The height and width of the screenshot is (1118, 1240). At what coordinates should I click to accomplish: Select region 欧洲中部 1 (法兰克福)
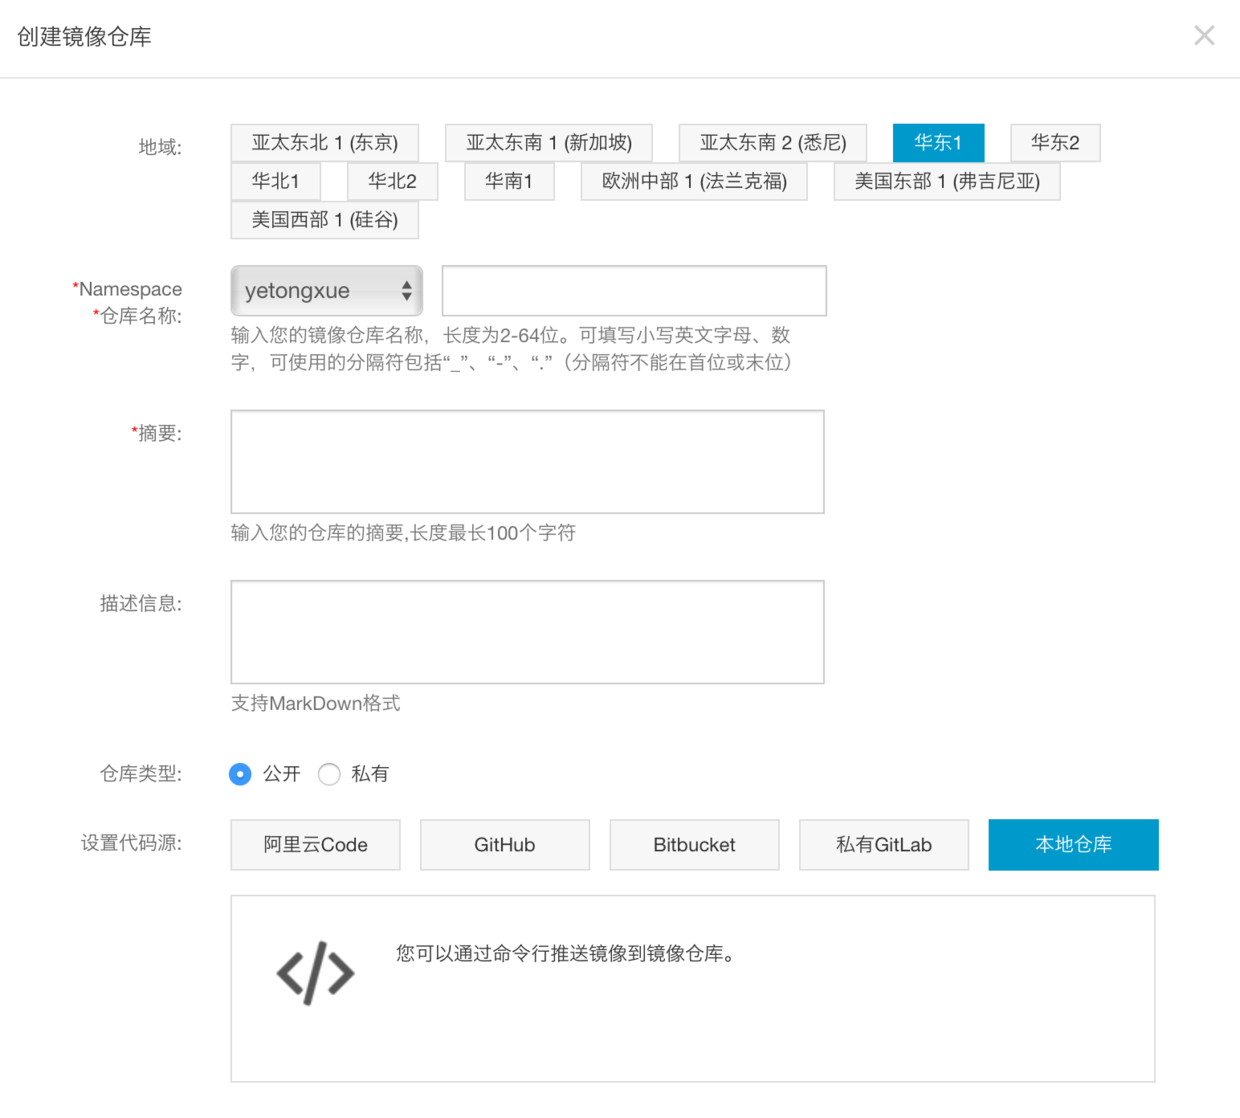click(x=694, y=182)
